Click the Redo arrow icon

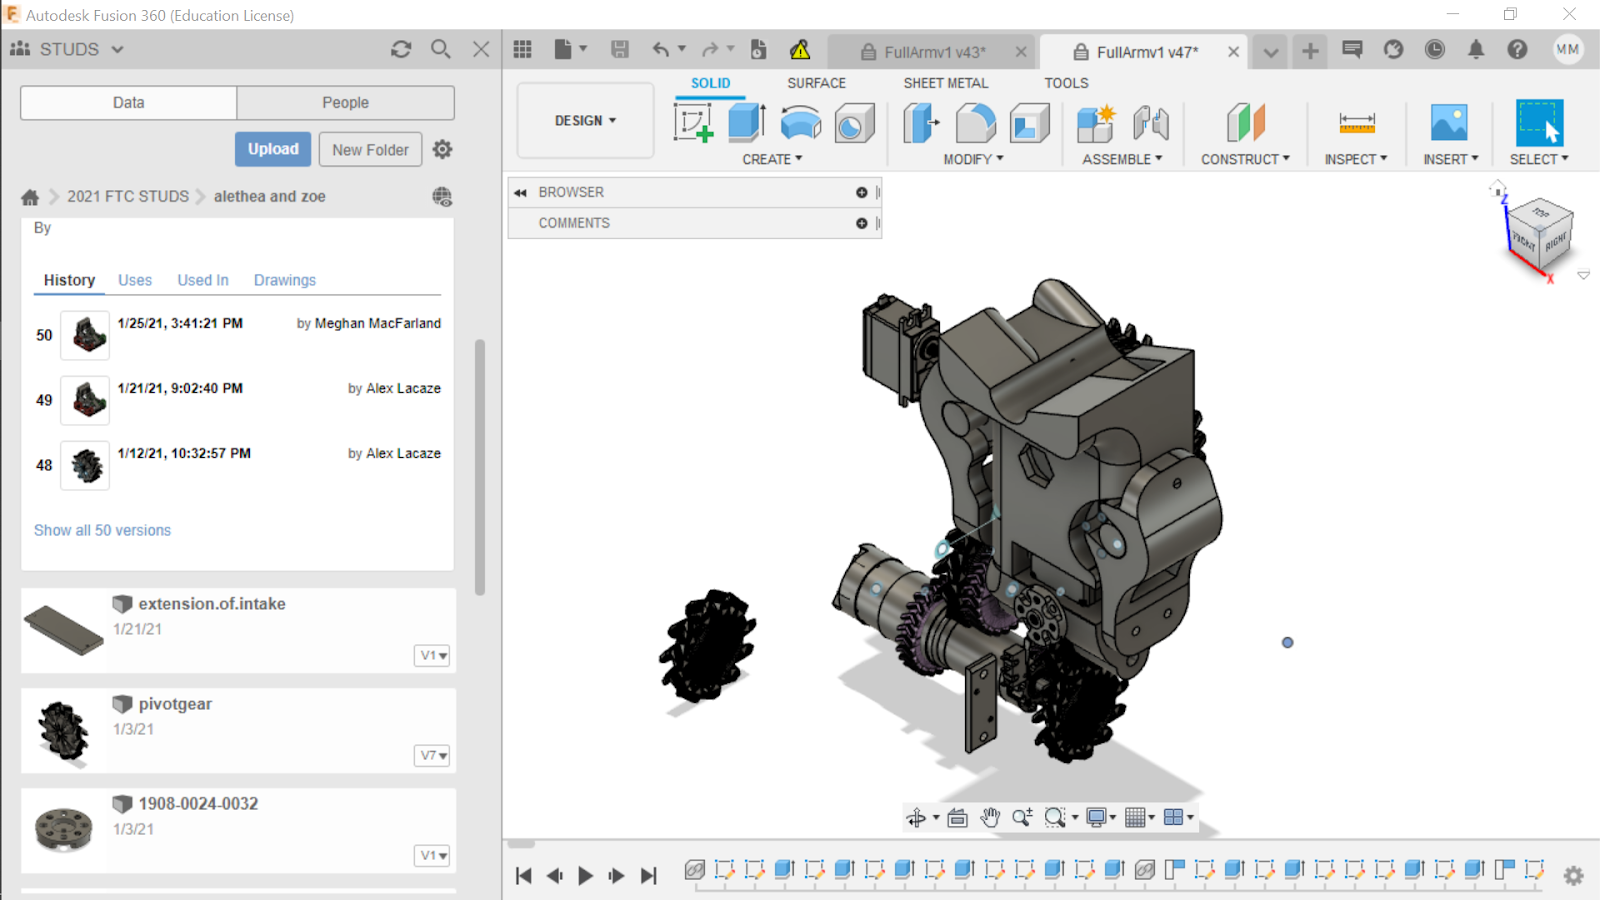[x=710, y=49]
